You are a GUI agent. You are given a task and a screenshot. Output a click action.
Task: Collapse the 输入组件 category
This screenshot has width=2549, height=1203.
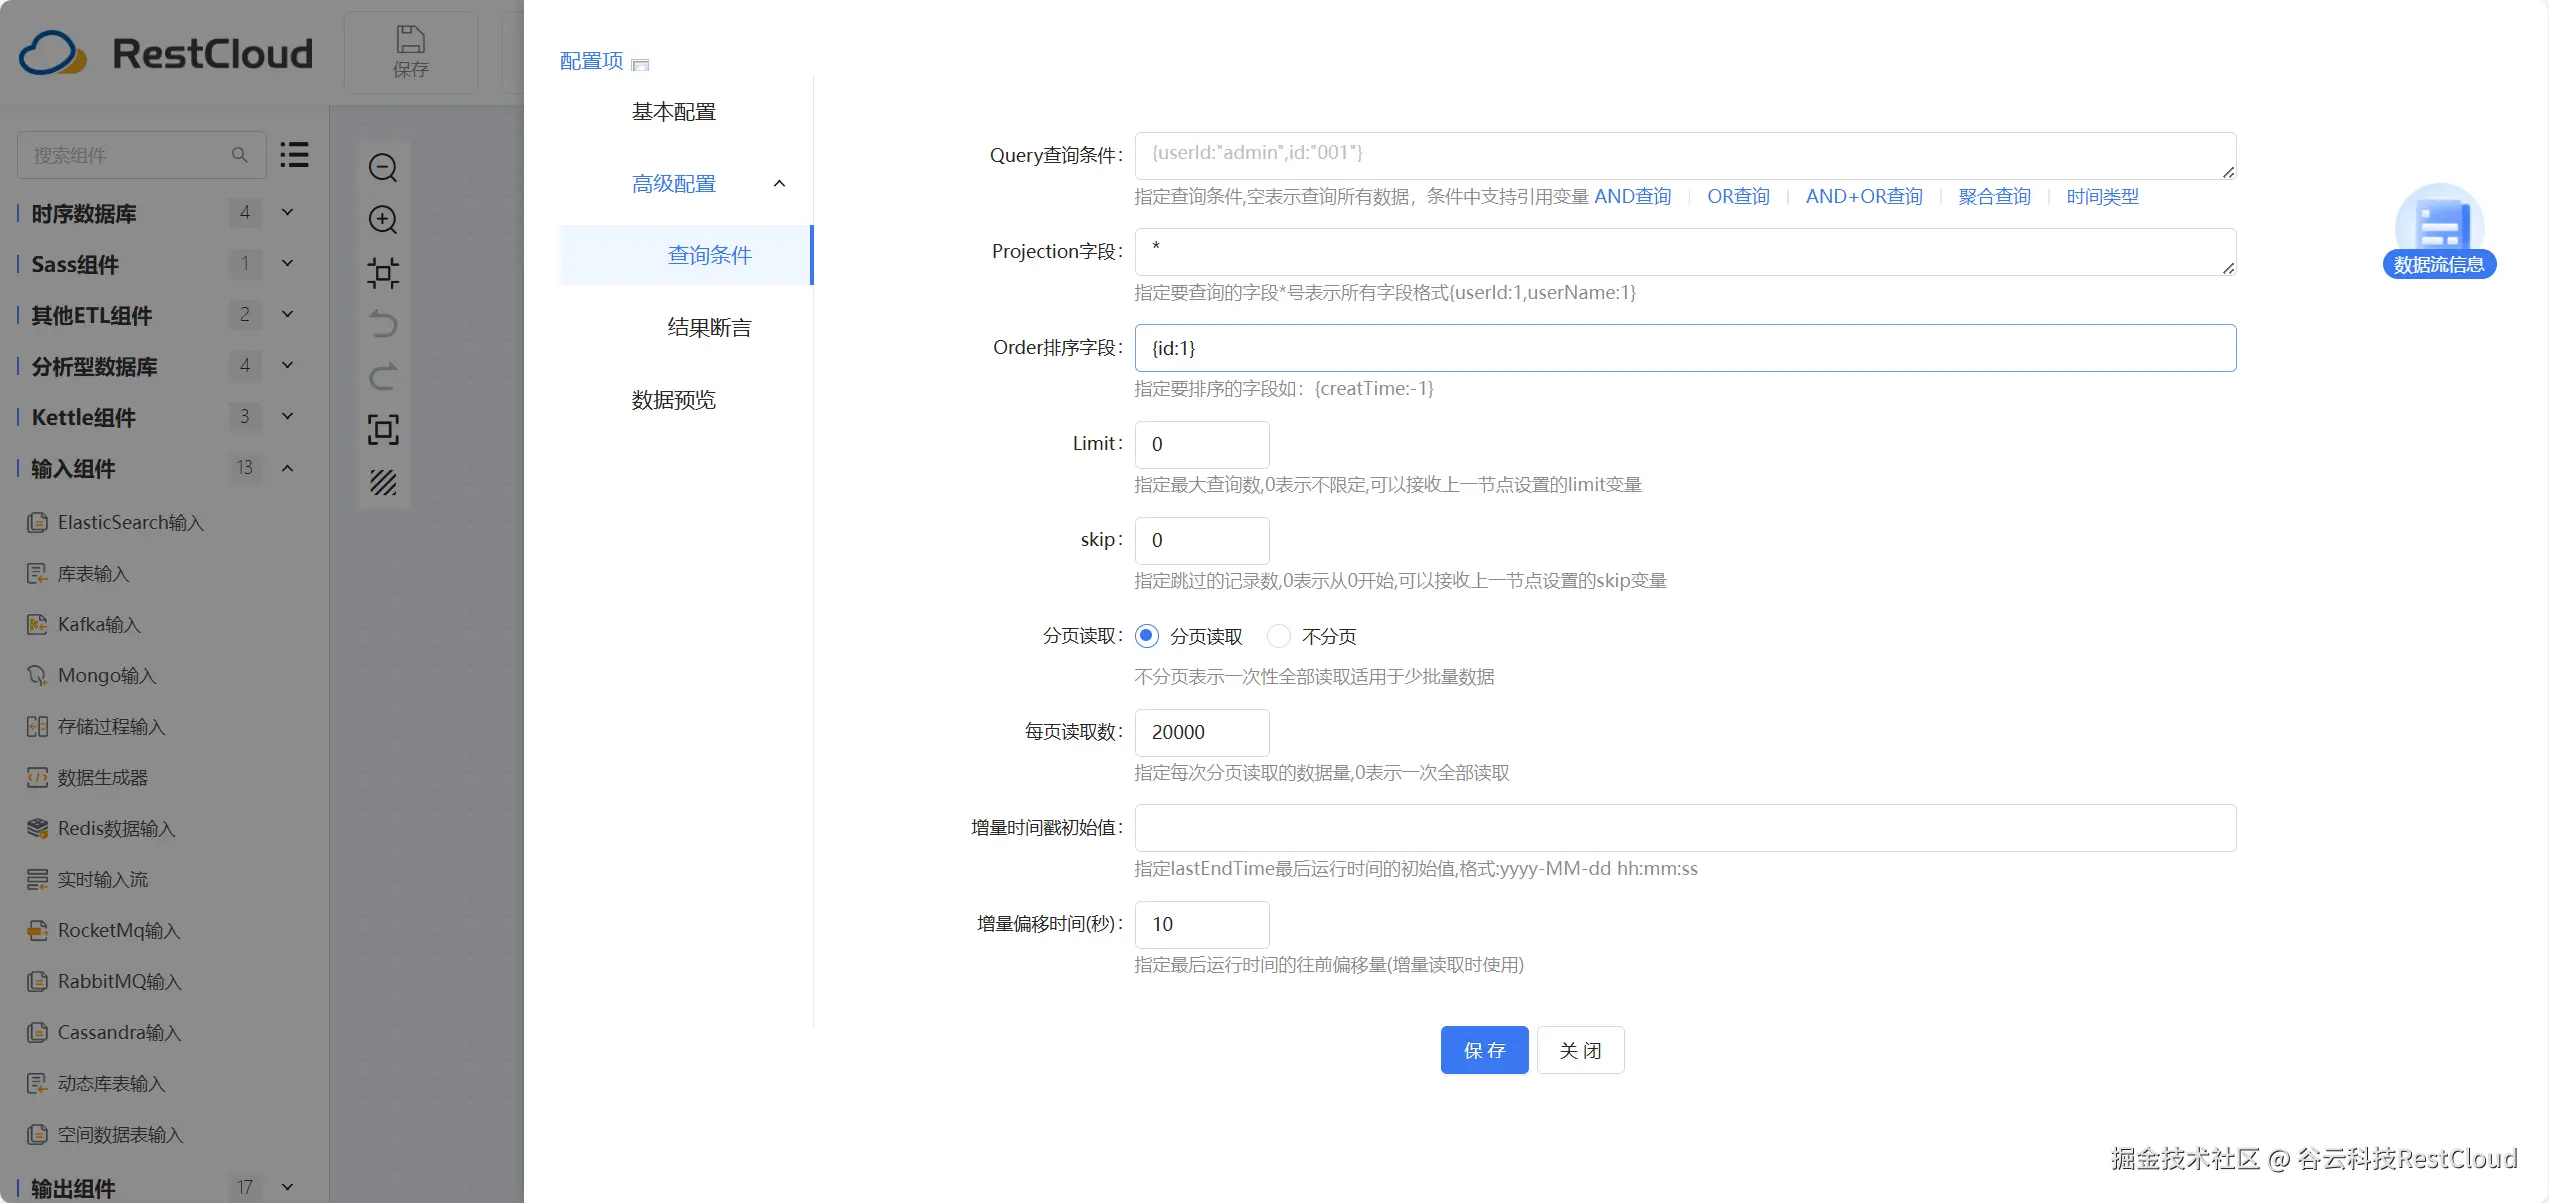point(287,467)
